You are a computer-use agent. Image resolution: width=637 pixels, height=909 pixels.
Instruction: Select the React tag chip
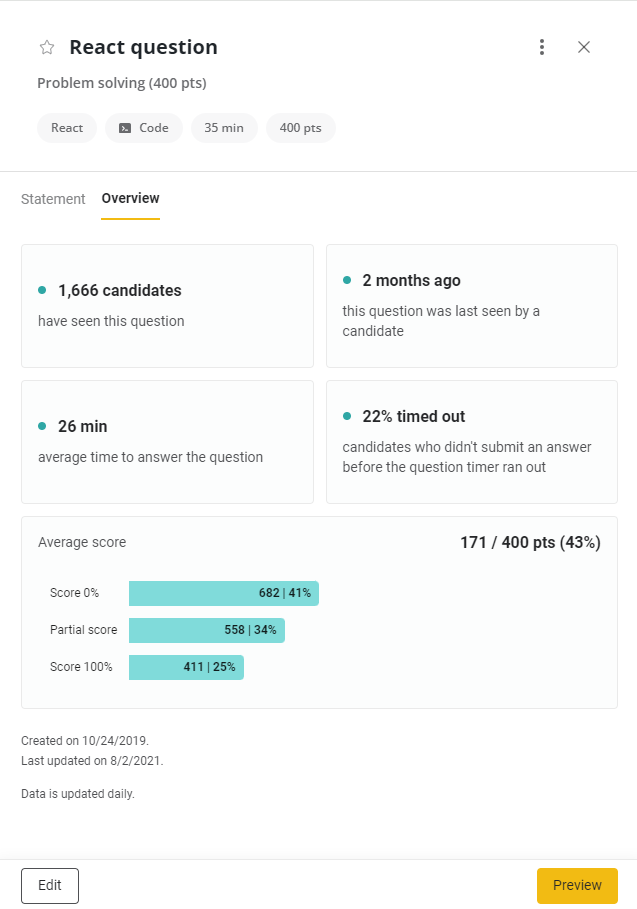point(67,128)
